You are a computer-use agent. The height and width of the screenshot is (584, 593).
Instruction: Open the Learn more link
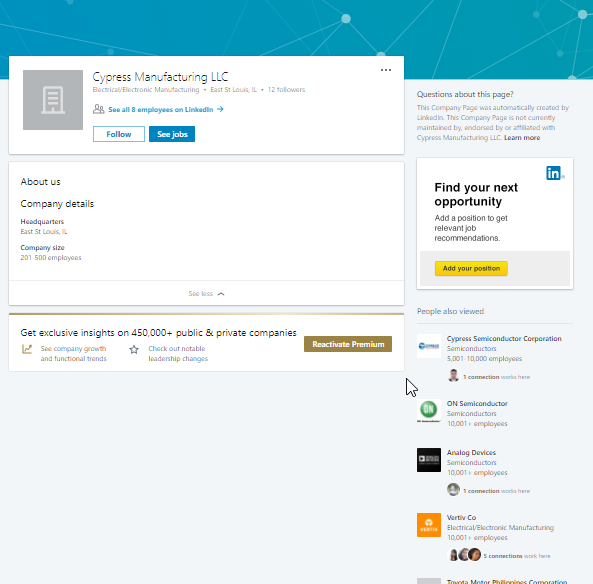522,138
